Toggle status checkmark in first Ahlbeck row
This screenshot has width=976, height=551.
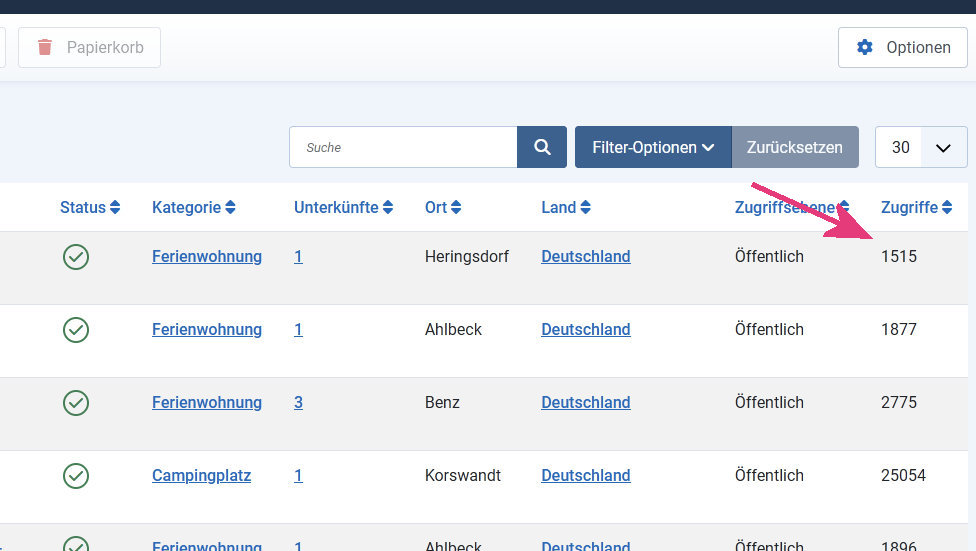pos(76,330)
